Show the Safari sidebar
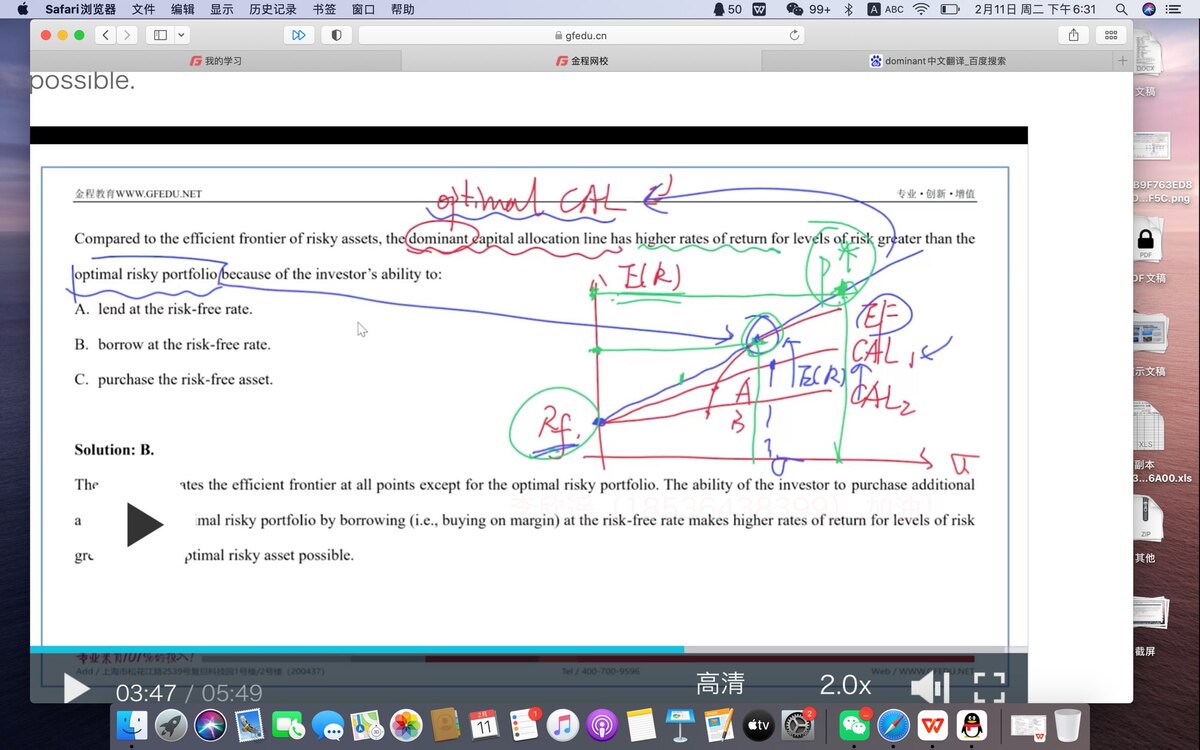 click(x=160, y=35)
